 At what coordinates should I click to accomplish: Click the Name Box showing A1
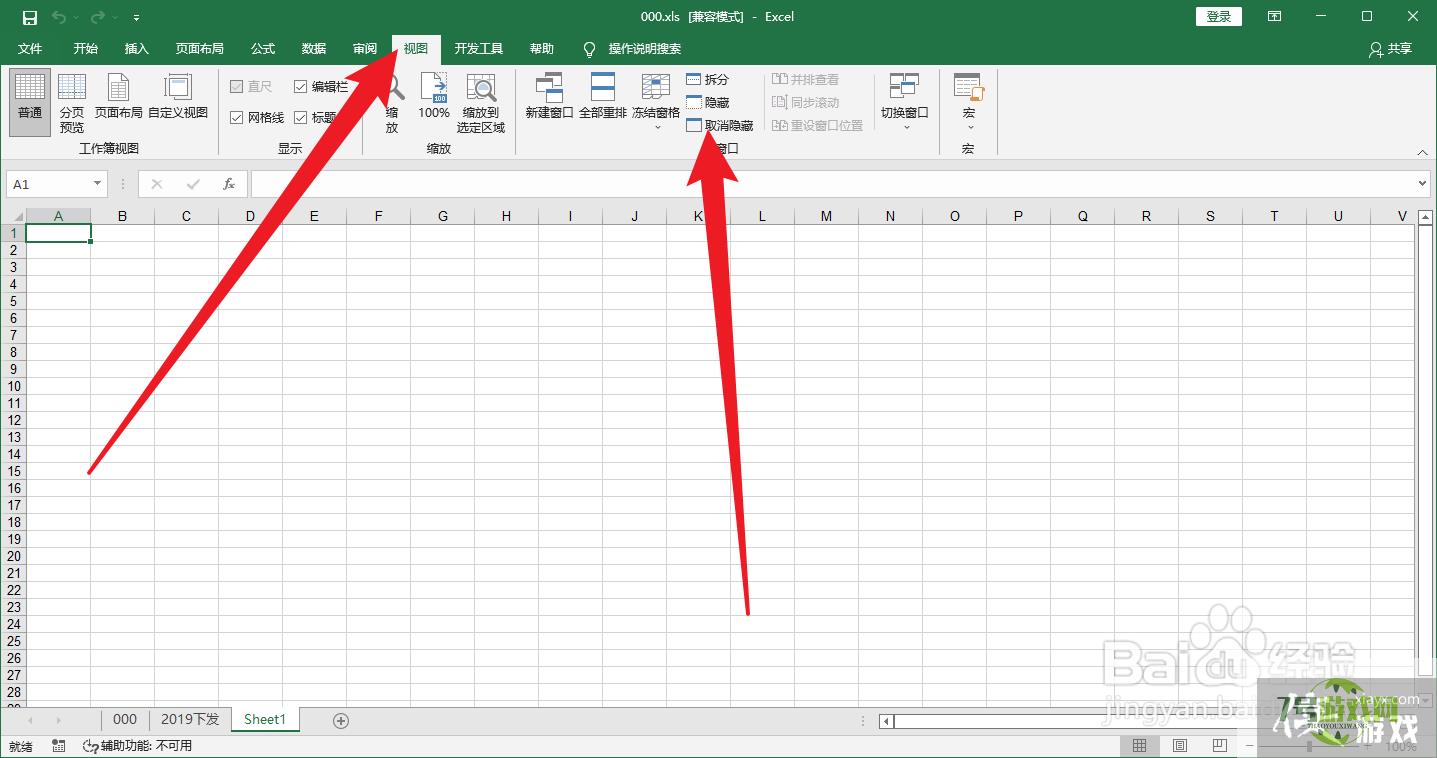(x=49, y=184)
